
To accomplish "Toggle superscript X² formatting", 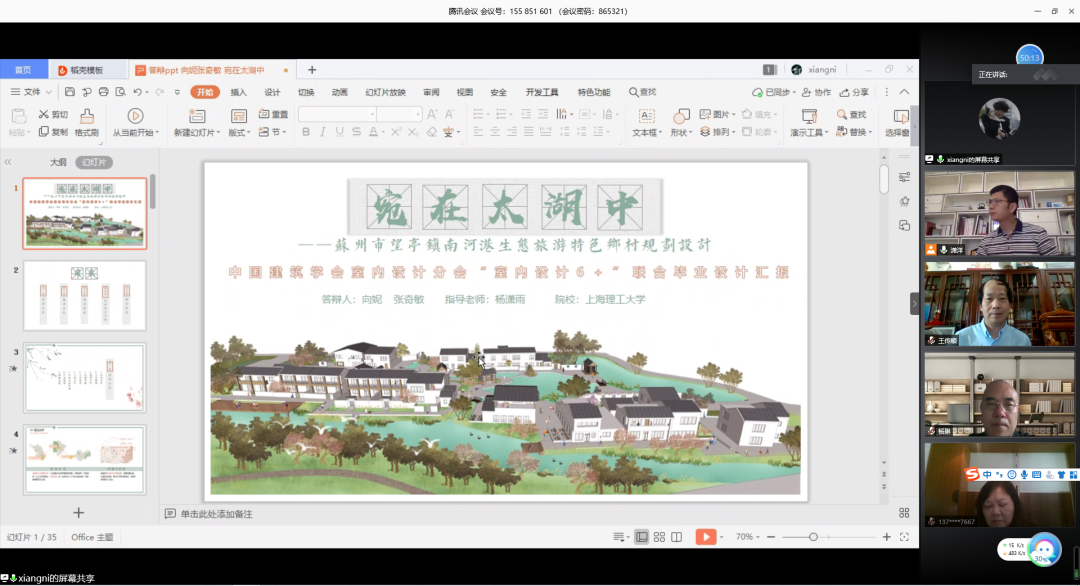I will (x=396, y=132).
